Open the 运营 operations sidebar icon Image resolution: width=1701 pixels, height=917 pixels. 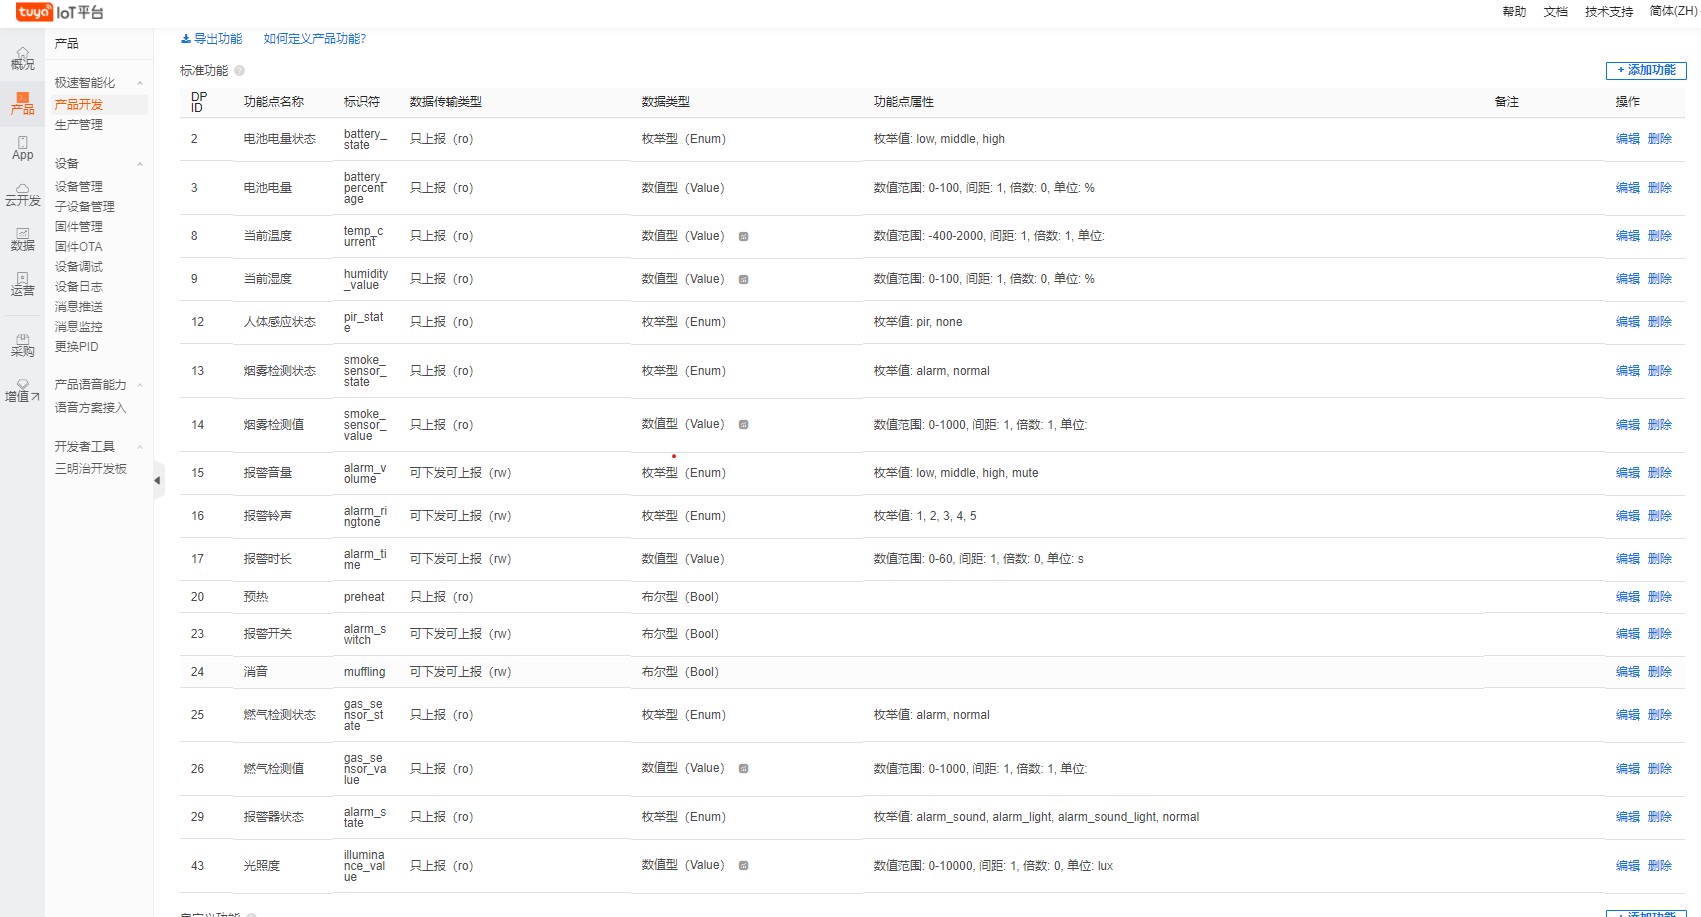tap(22, 284)
